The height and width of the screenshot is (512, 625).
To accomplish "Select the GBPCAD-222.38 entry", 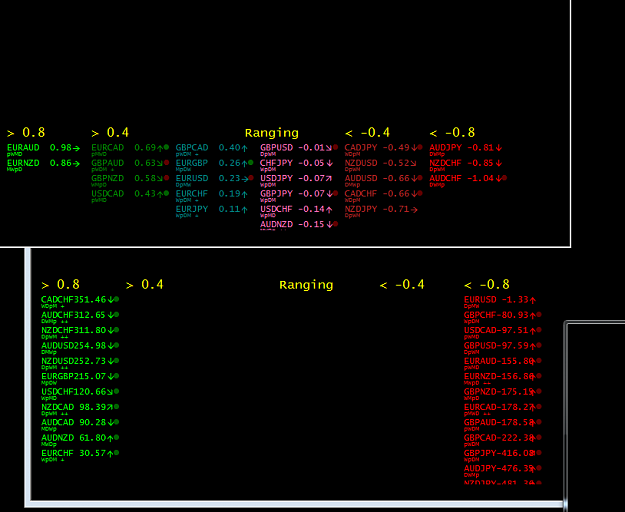I will pyautogui.click(x=503, y=438).
